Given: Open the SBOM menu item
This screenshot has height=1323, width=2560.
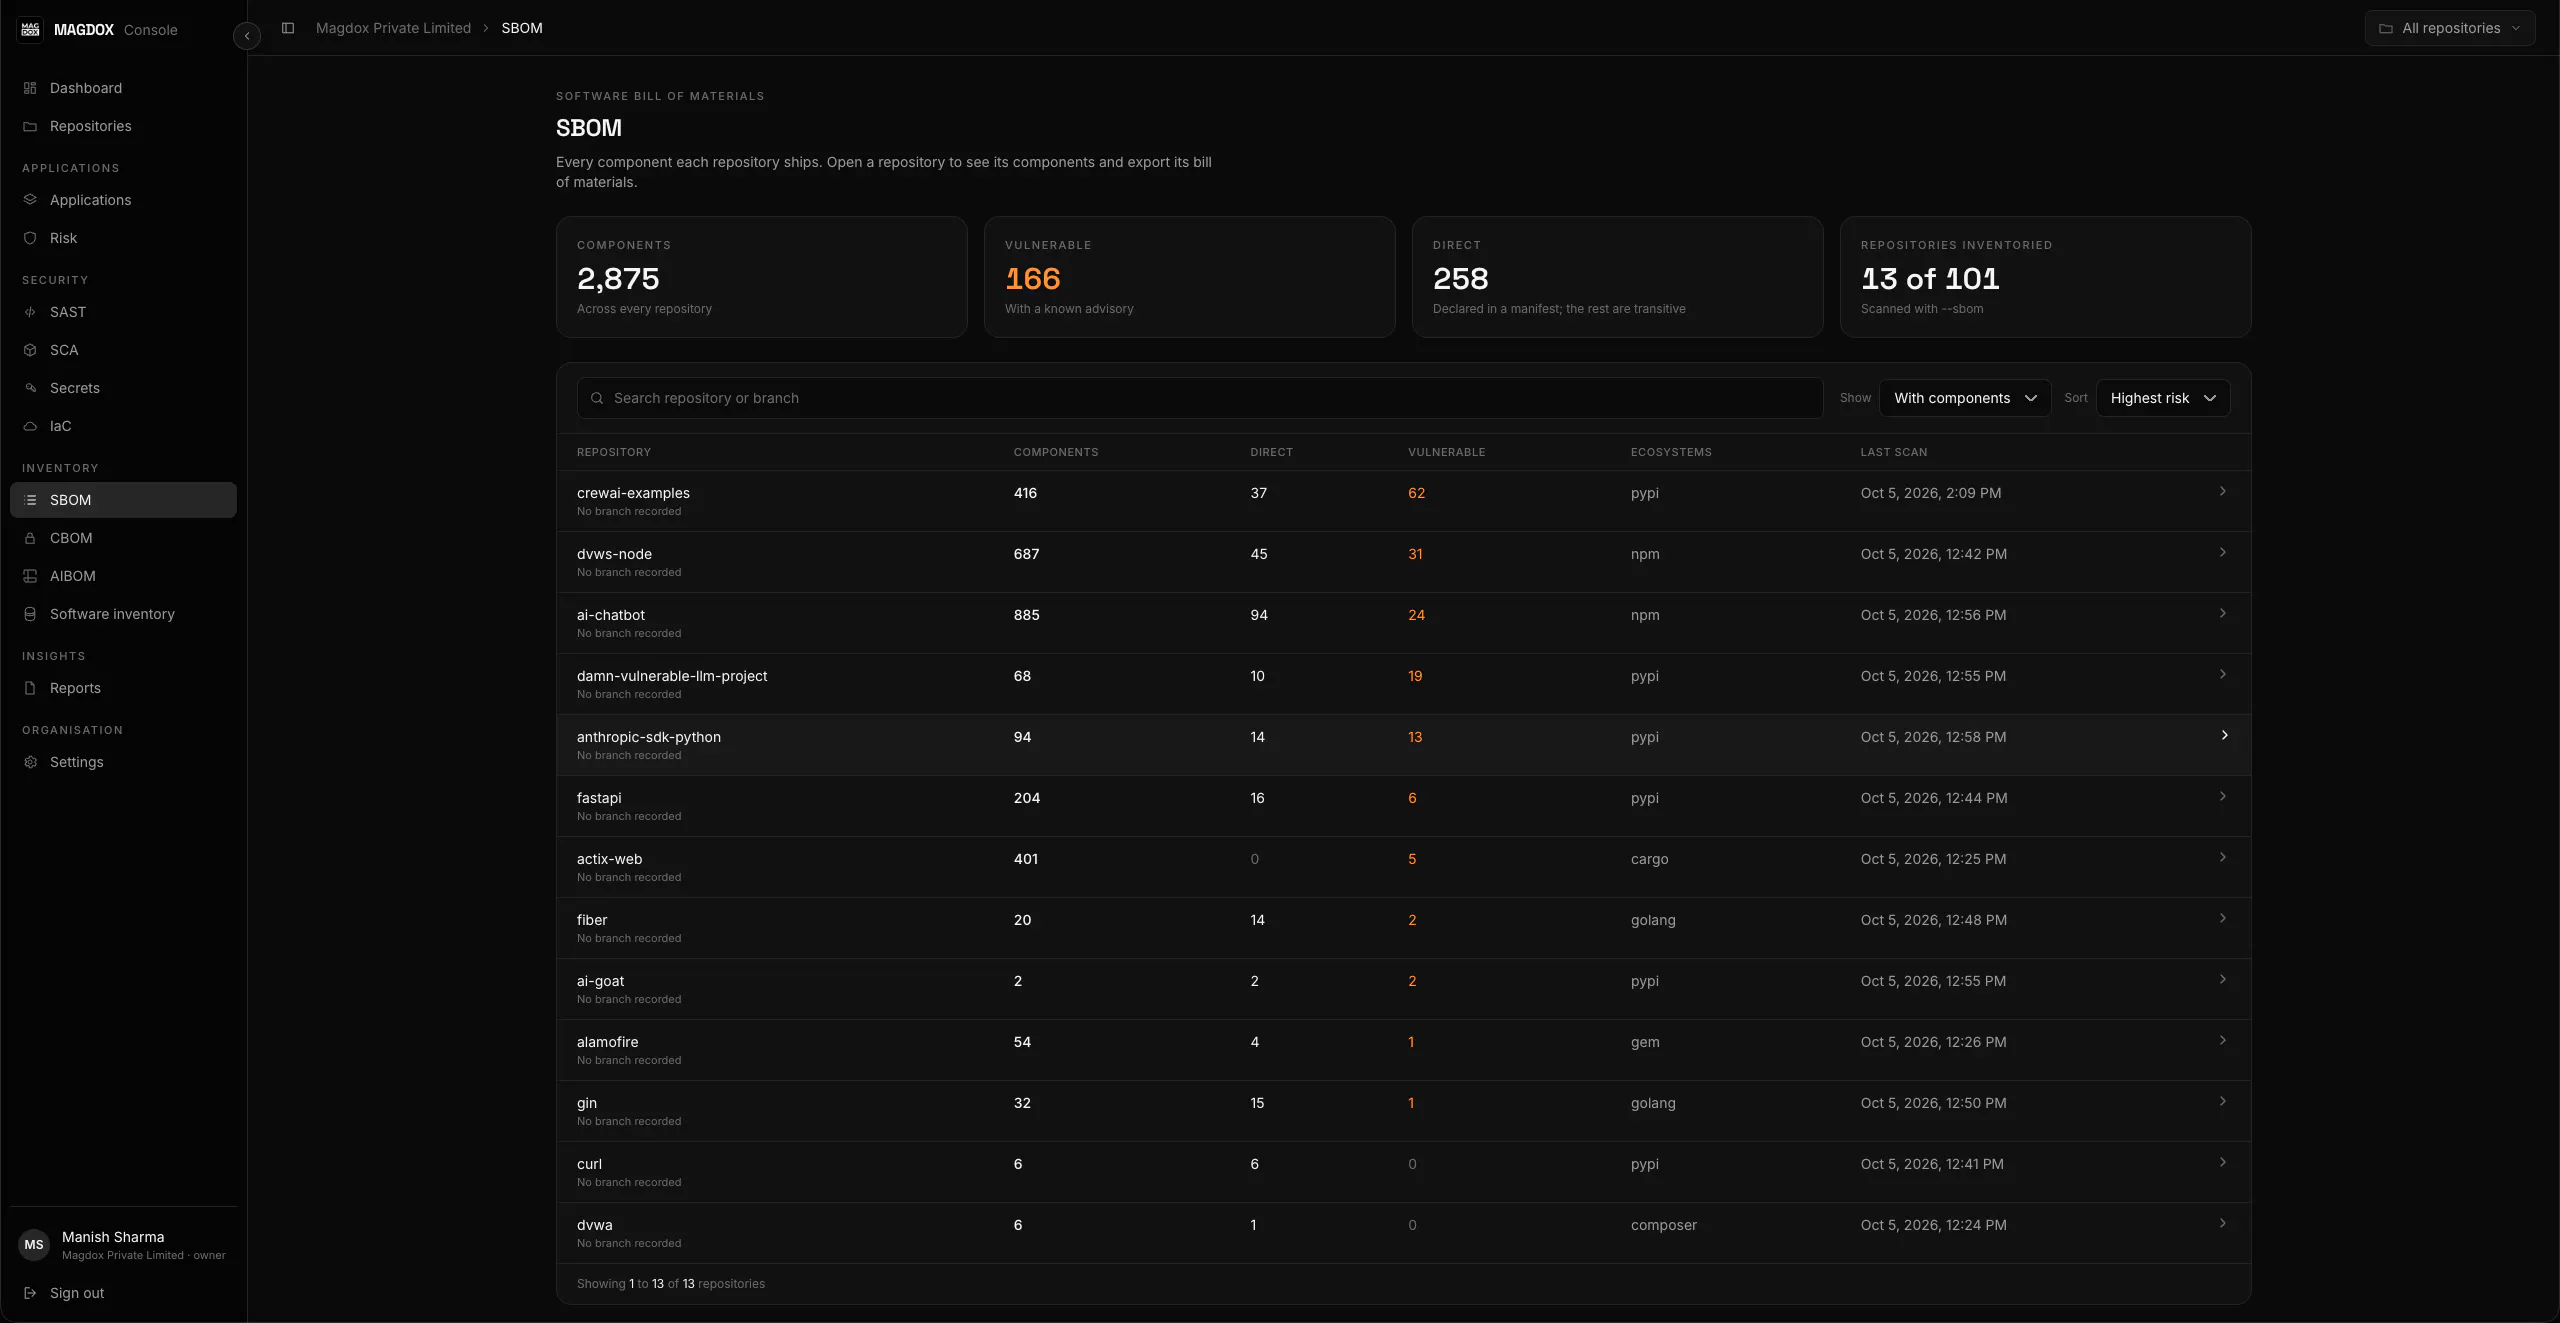Looking at the screenshot, I should 123,500.
